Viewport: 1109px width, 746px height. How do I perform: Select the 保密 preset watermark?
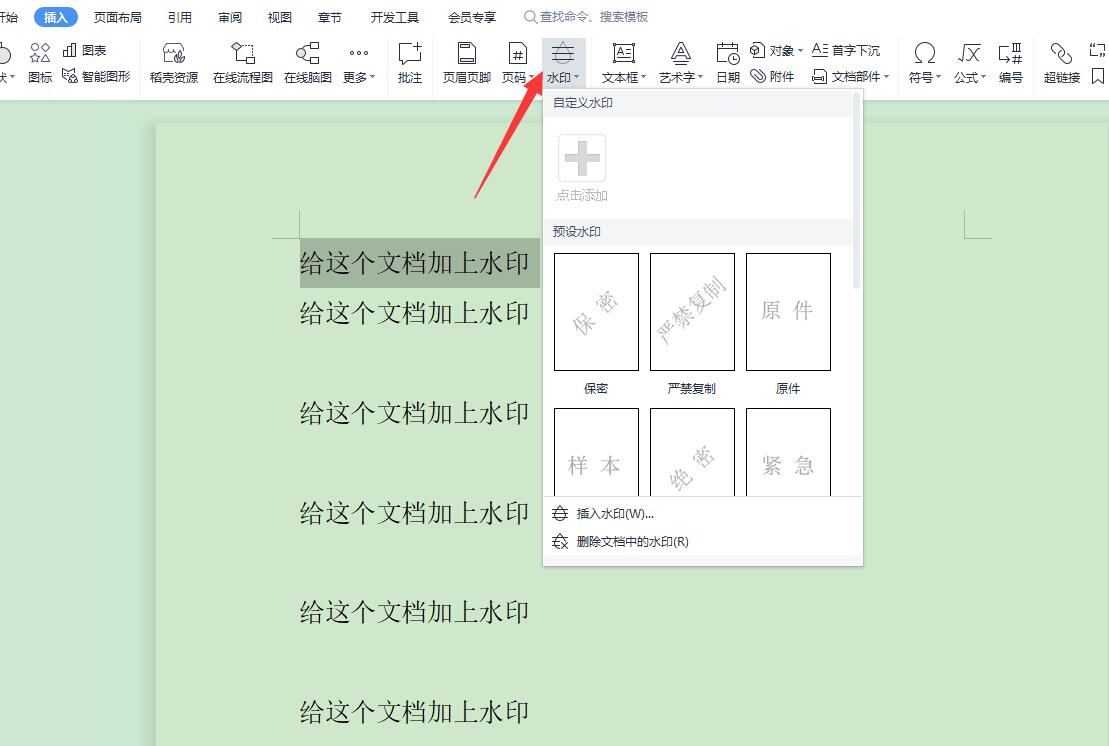click(x=595, y=311)
